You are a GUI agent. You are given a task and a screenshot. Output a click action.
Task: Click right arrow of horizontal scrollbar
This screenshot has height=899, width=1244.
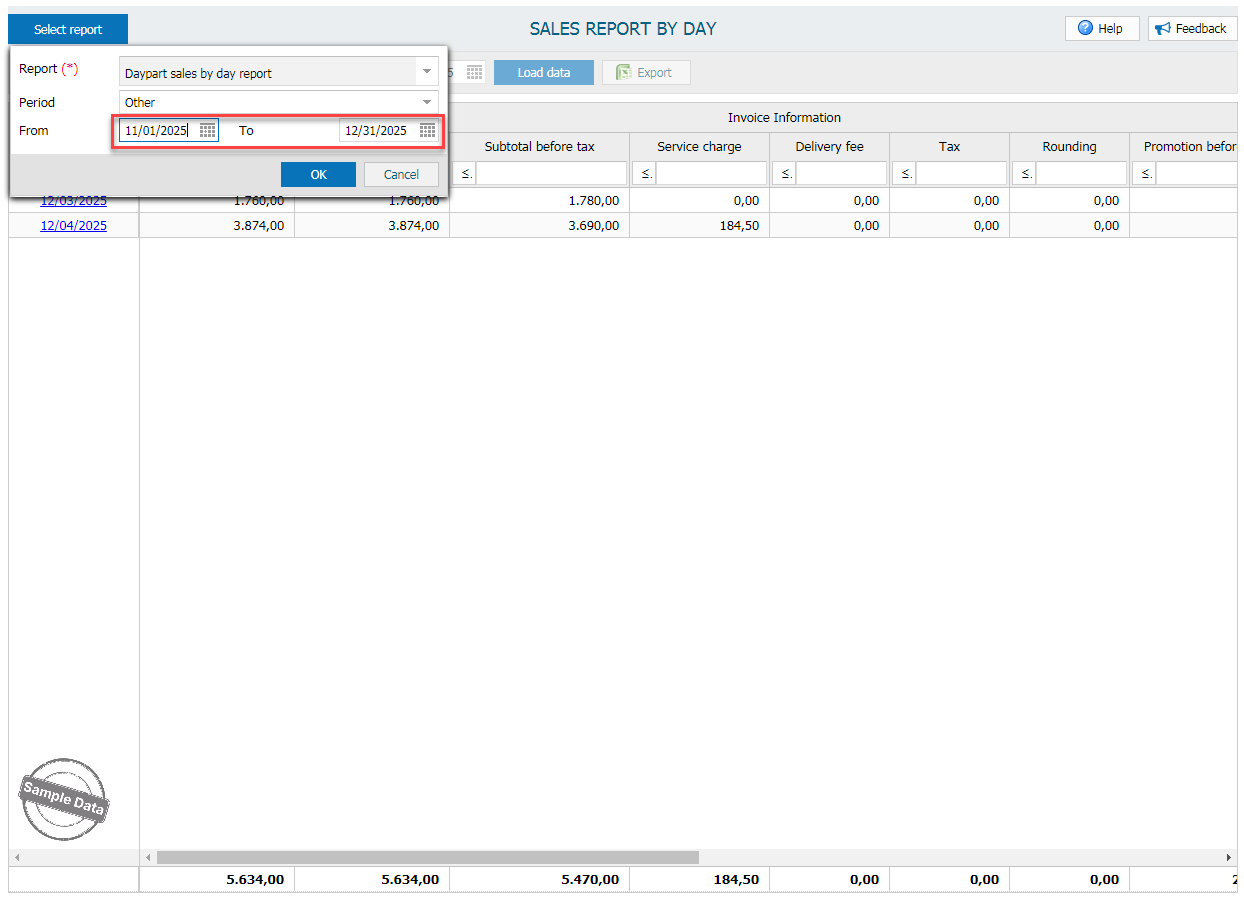click(1229, 858)
